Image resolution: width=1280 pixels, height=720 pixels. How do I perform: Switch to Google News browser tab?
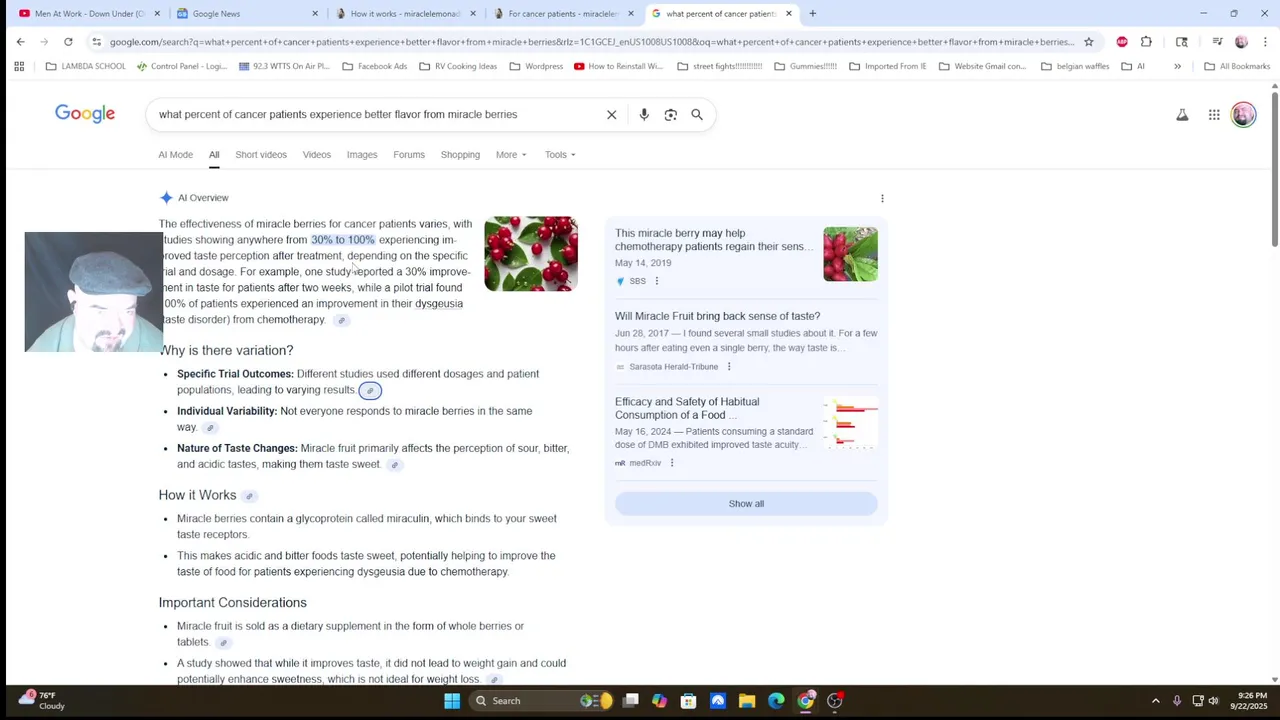point(245,14)
